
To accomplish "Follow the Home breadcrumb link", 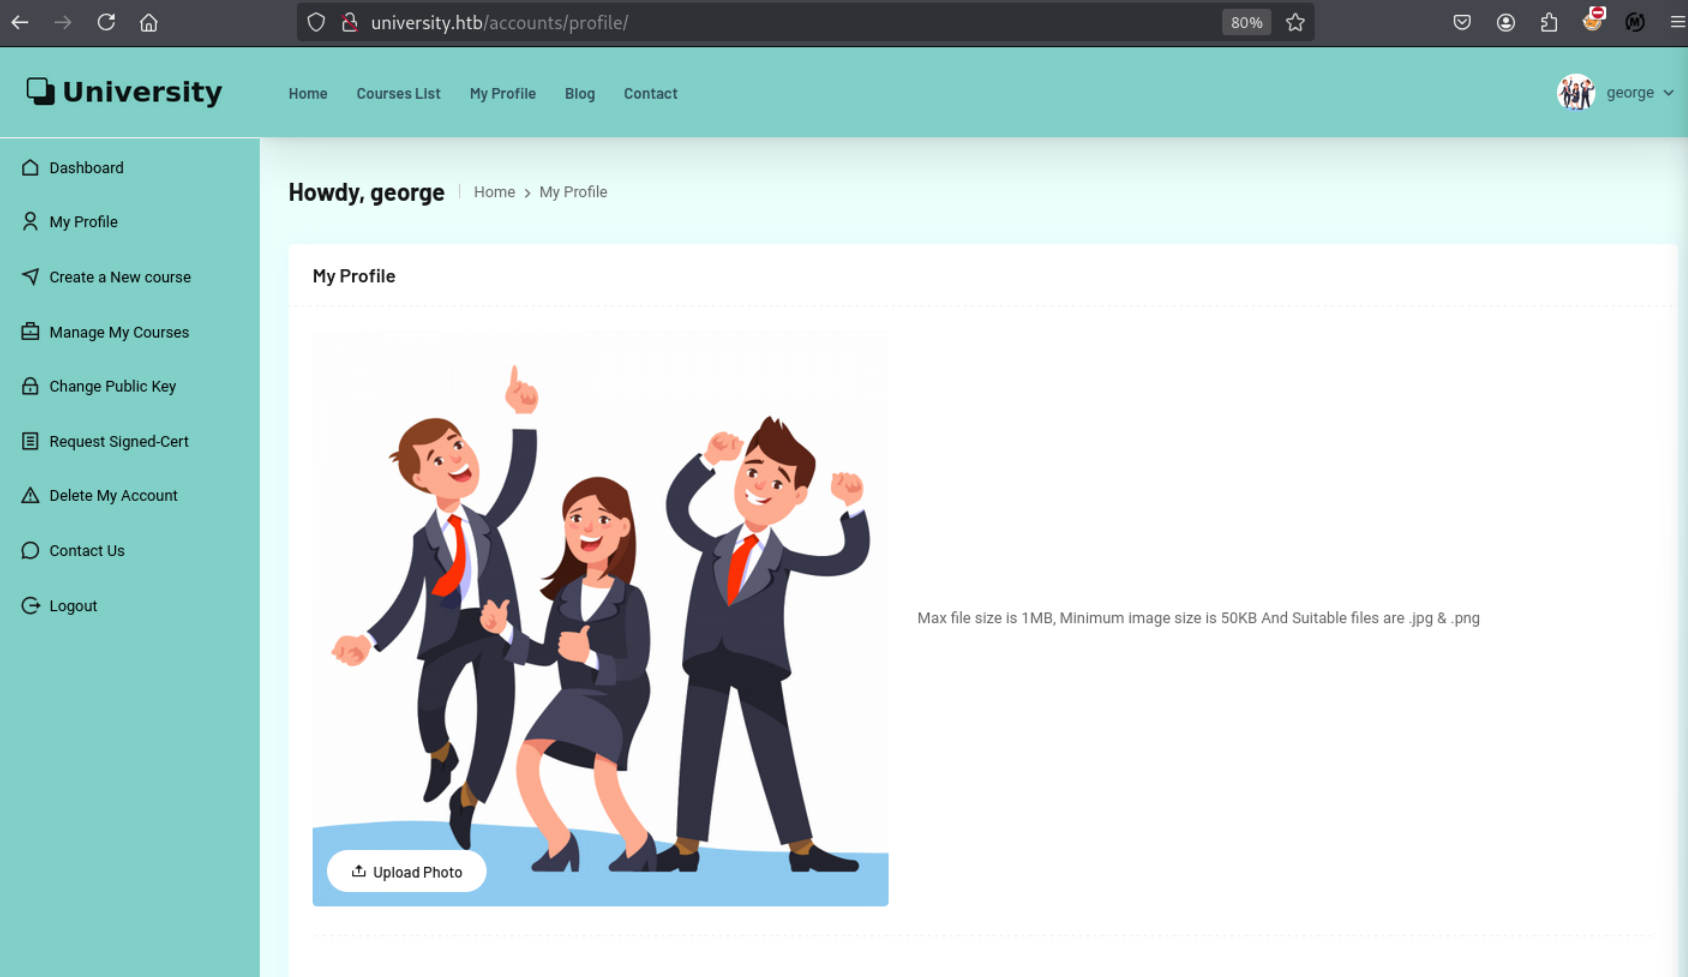I will (x=494, y=192).
